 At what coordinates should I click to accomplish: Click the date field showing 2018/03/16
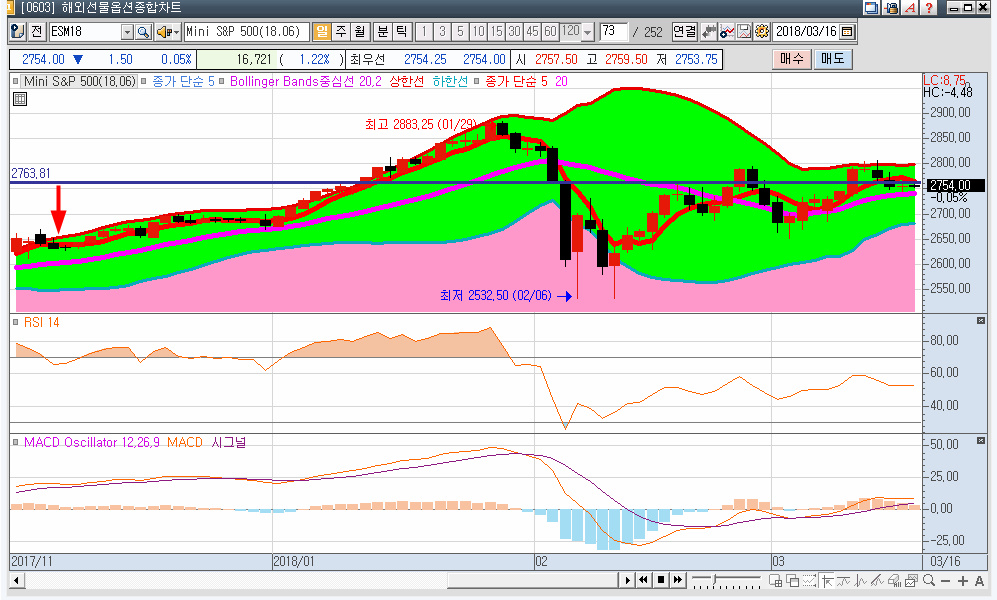point(806,31)
